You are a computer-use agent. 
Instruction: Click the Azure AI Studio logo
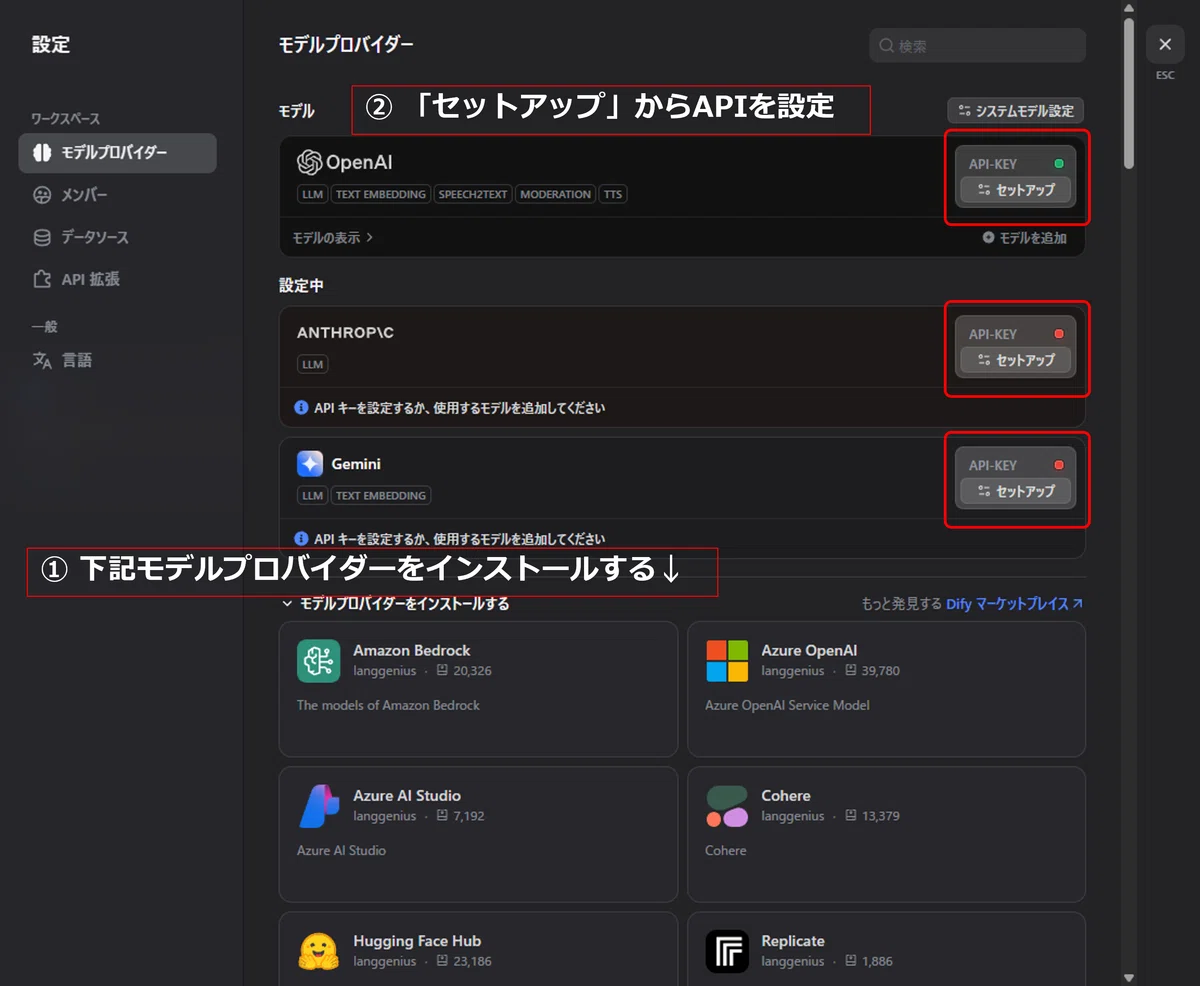(x=319, y=806)
